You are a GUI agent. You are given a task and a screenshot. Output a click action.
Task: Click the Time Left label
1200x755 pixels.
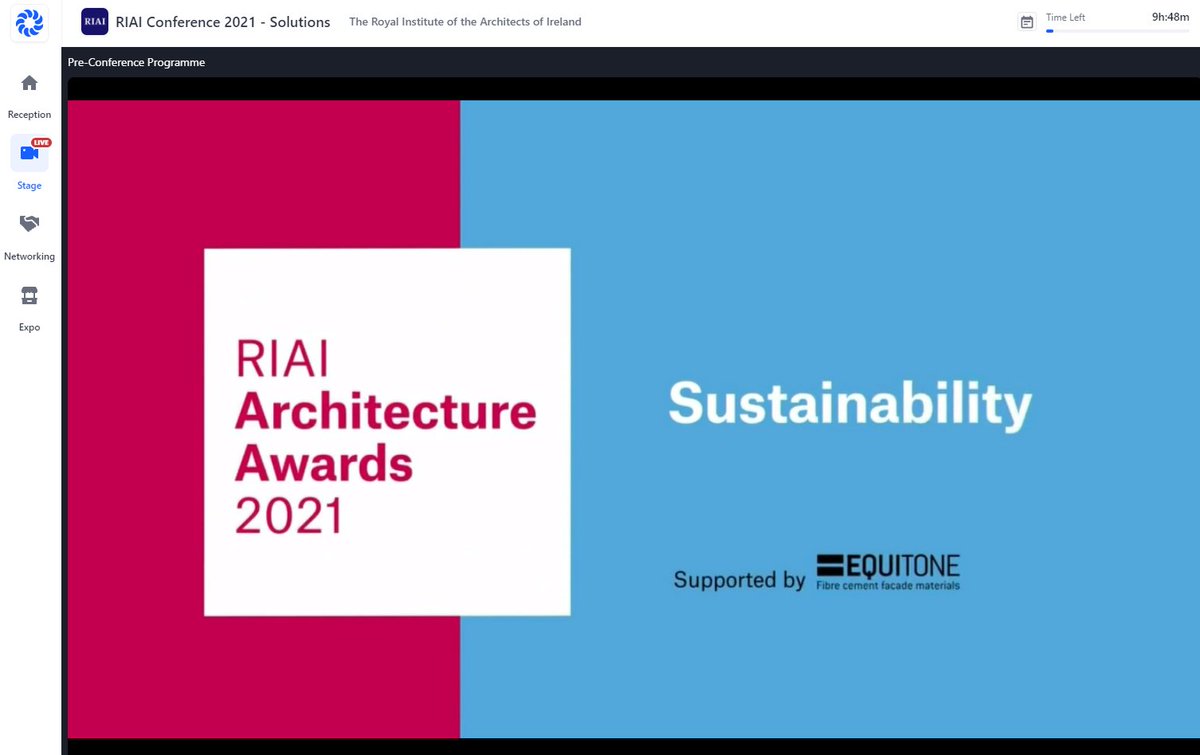click(x=1065, y=17)
